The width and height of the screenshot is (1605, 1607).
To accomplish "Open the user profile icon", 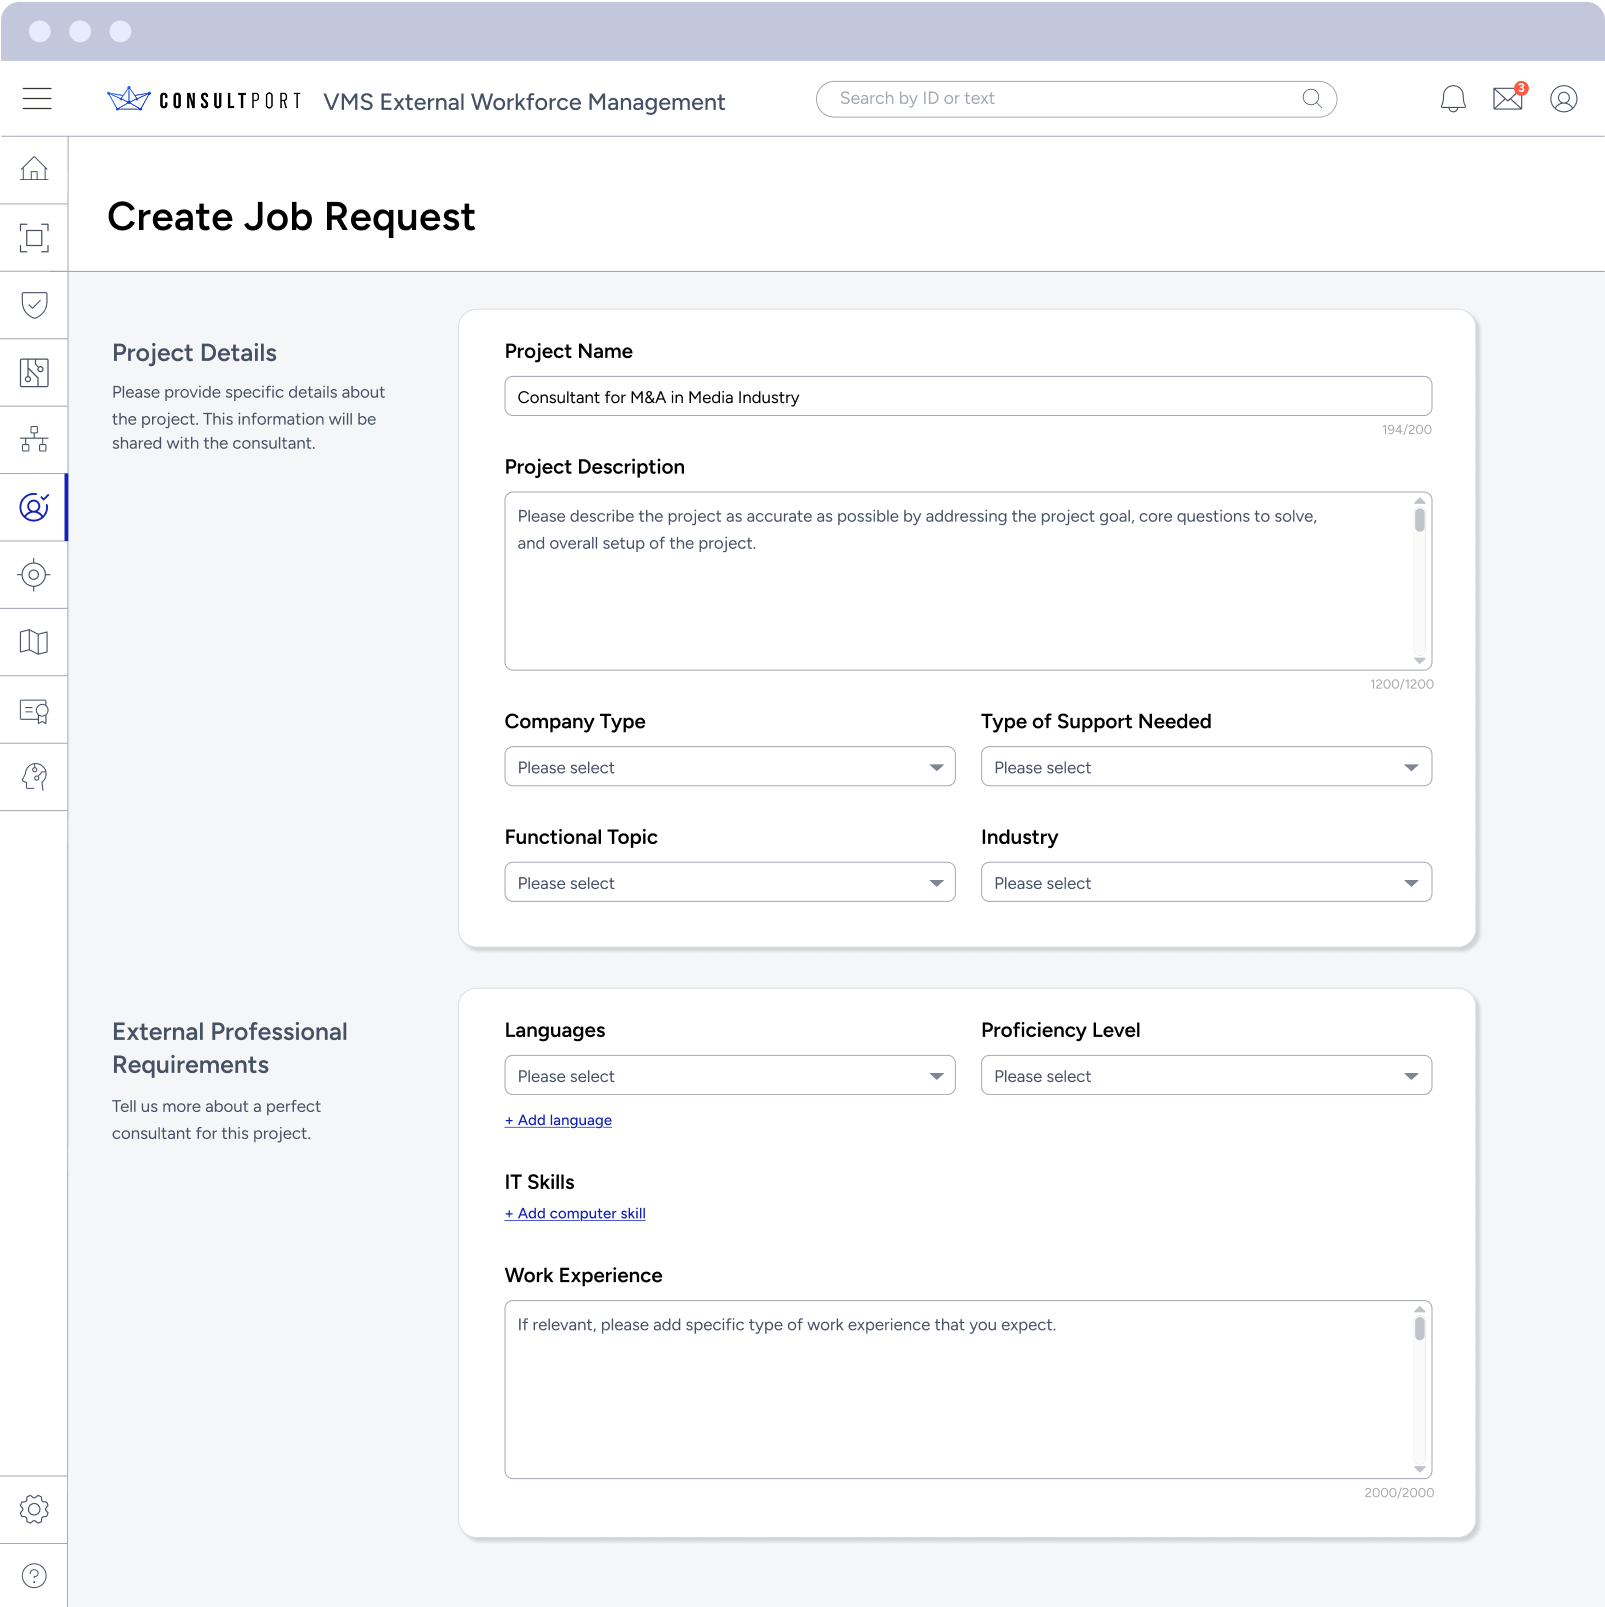I will [x=1563, y=98].
